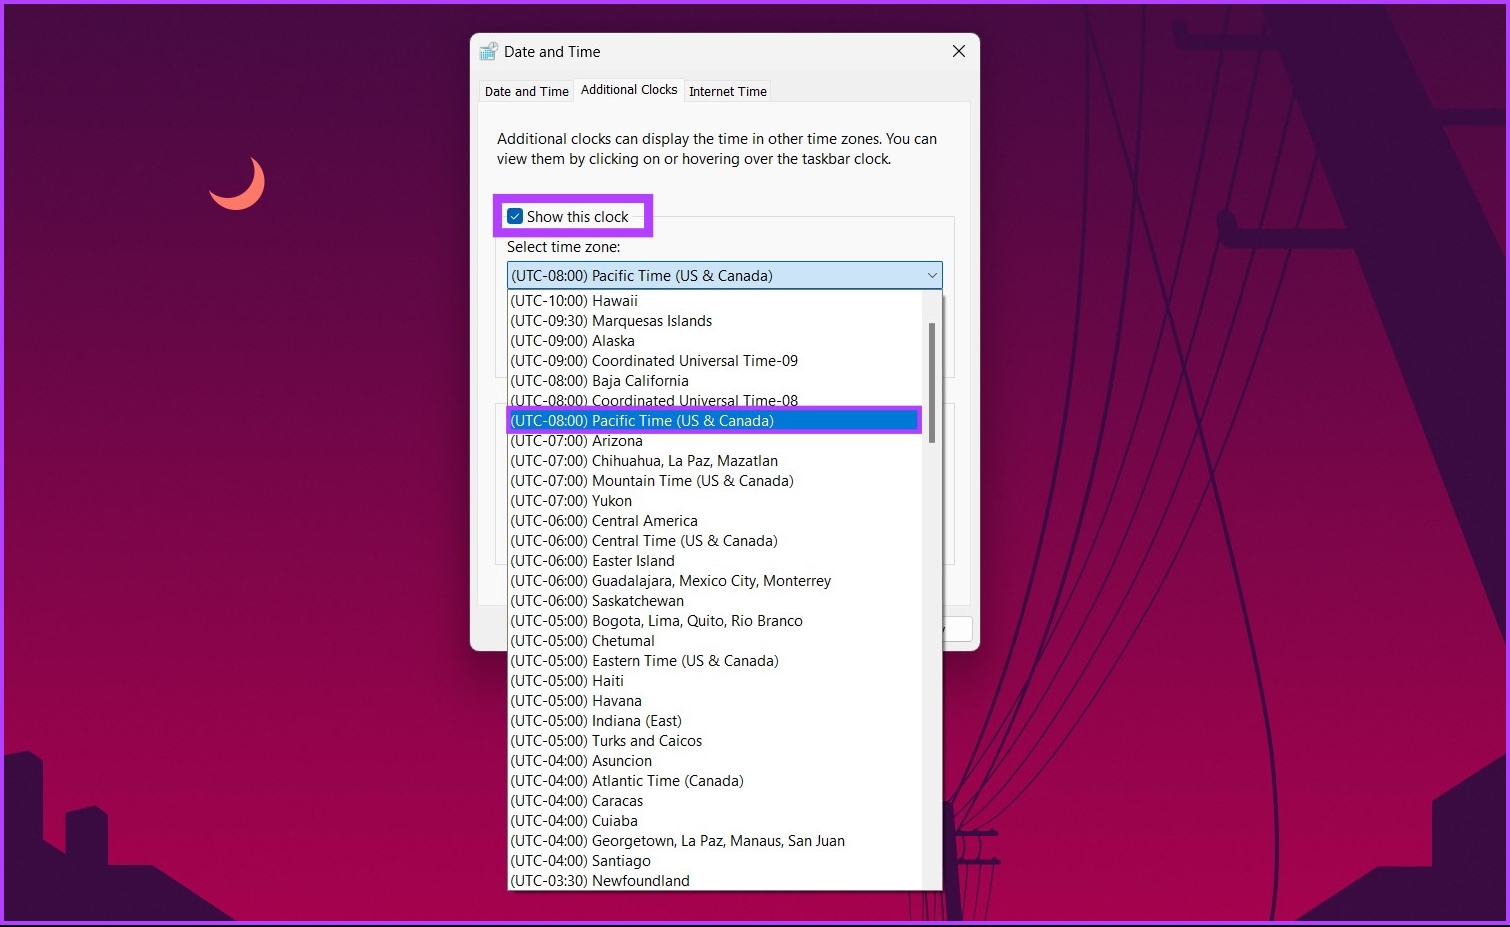Switch to the Internet Time tab

(727, 90)
